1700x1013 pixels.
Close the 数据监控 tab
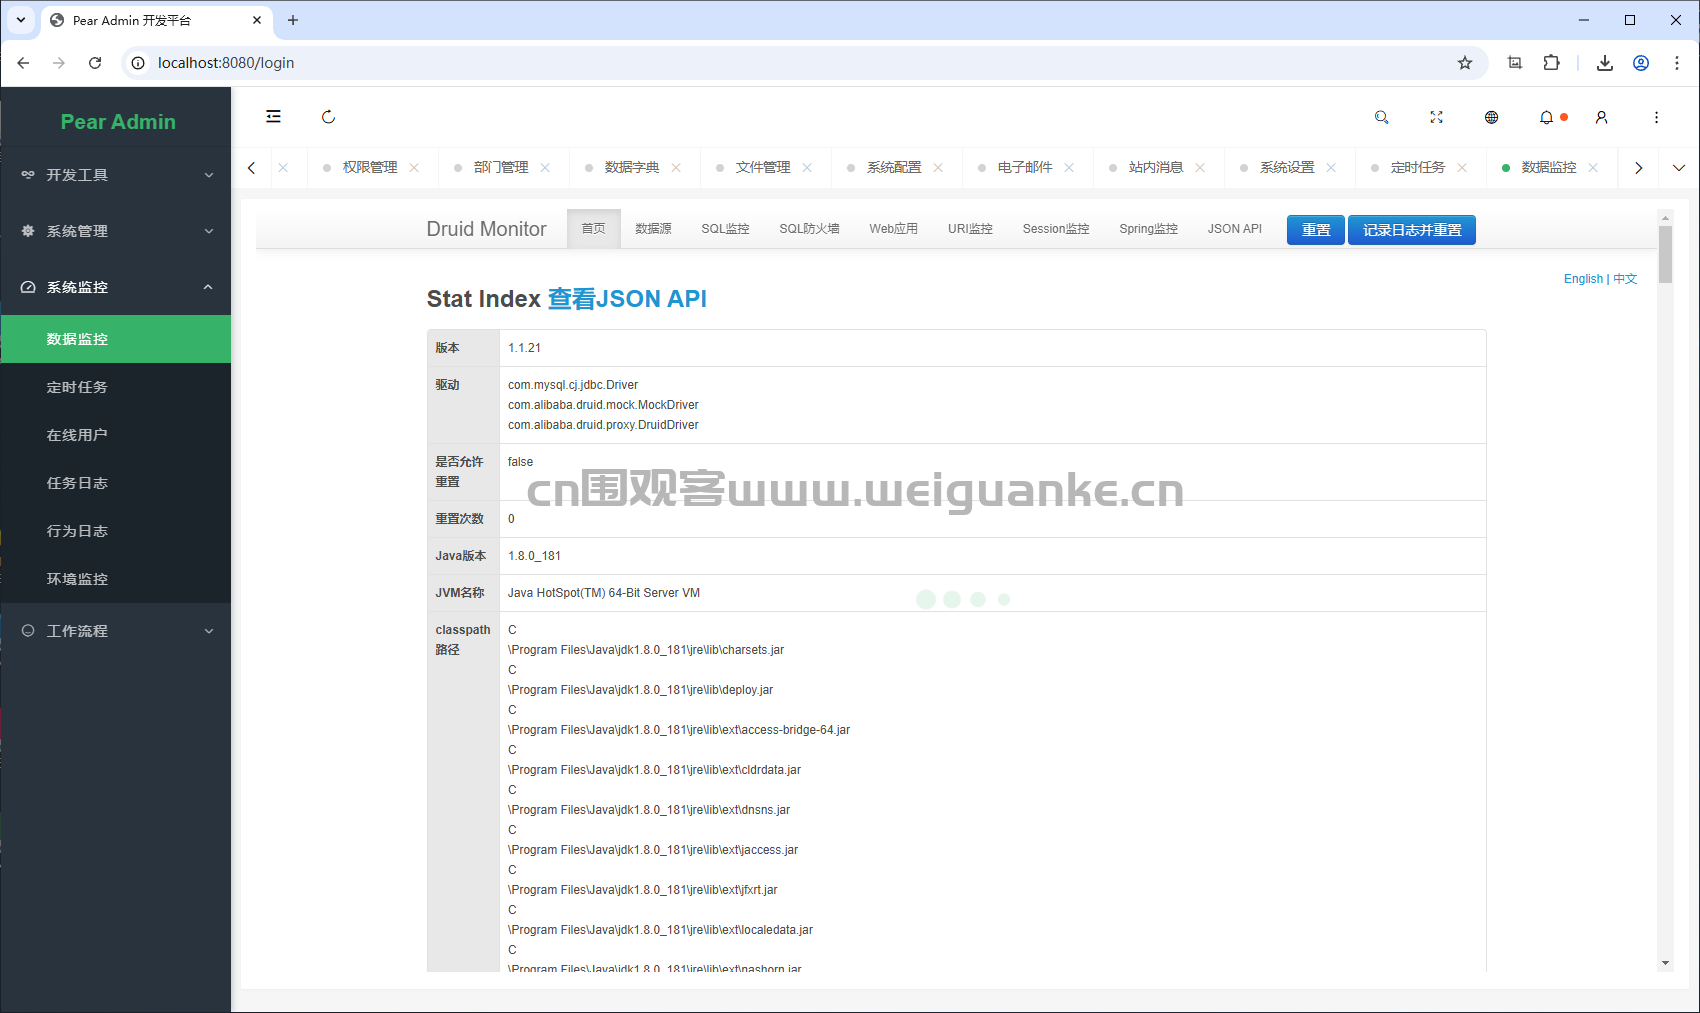pyautogui.click(x=1593, y=168)
